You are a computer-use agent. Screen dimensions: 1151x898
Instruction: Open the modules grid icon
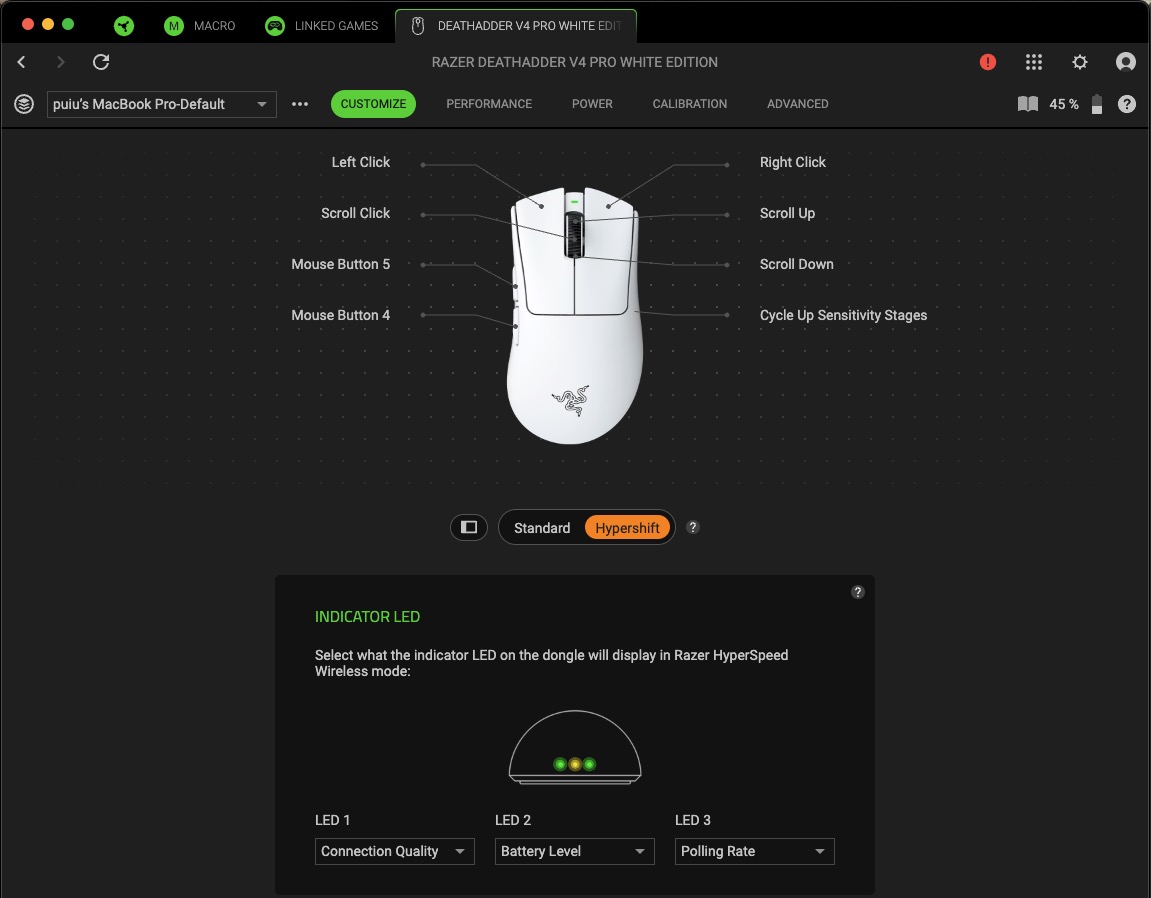coord(1034,62)
